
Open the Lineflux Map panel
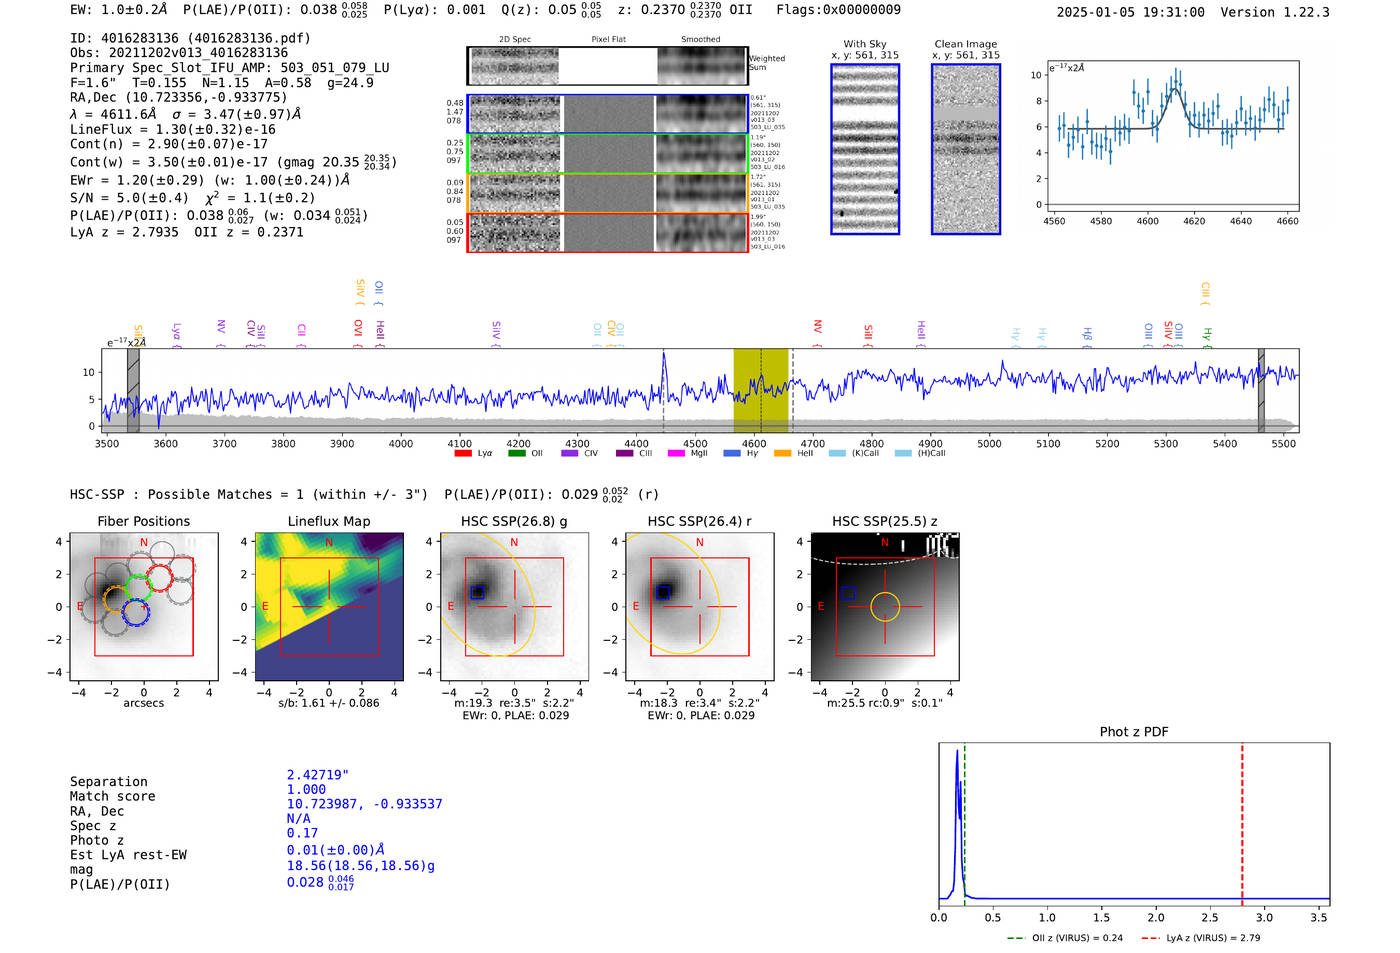click(329, 606)
